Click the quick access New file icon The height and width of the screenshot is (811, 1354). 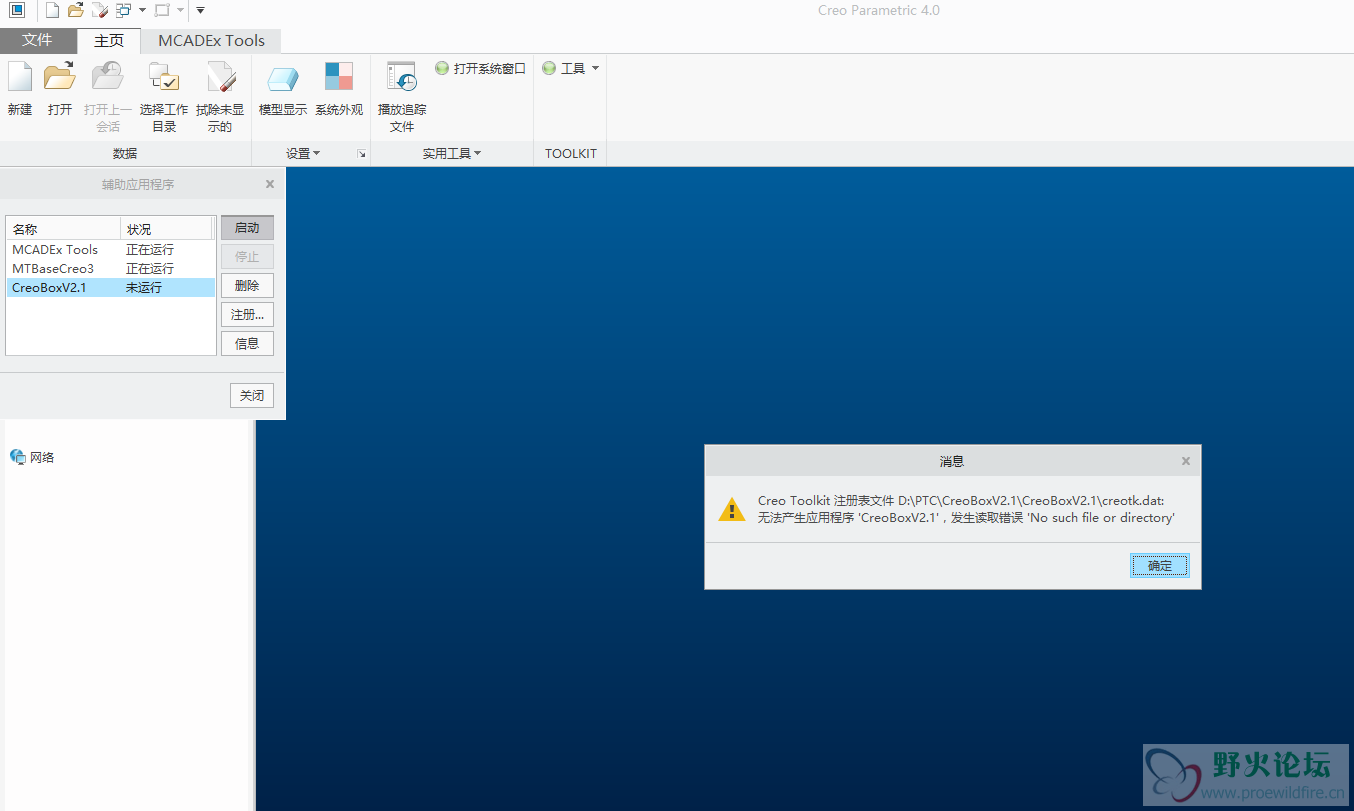[x=52, y=10]
